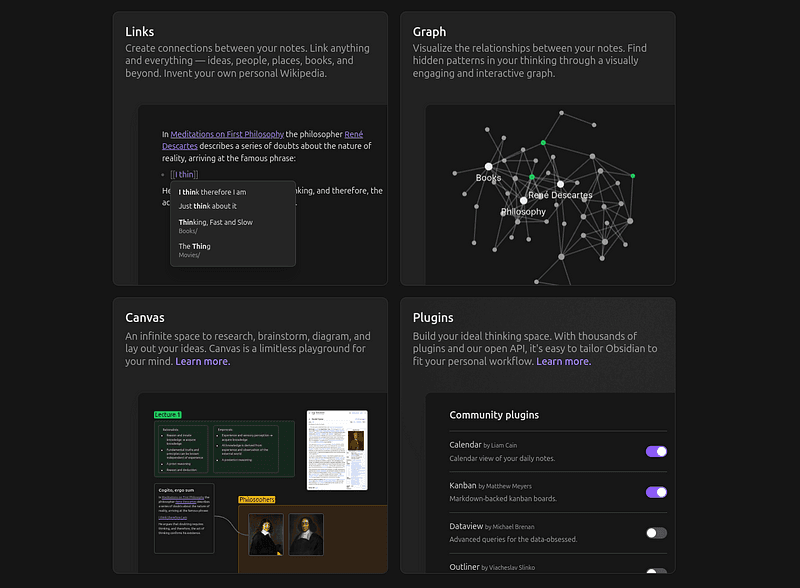Viewport: 800px width, 588px height.
Task: Open the Wikipedia page card on canvas
Action: pyautogui.click(x=337, y=450)
